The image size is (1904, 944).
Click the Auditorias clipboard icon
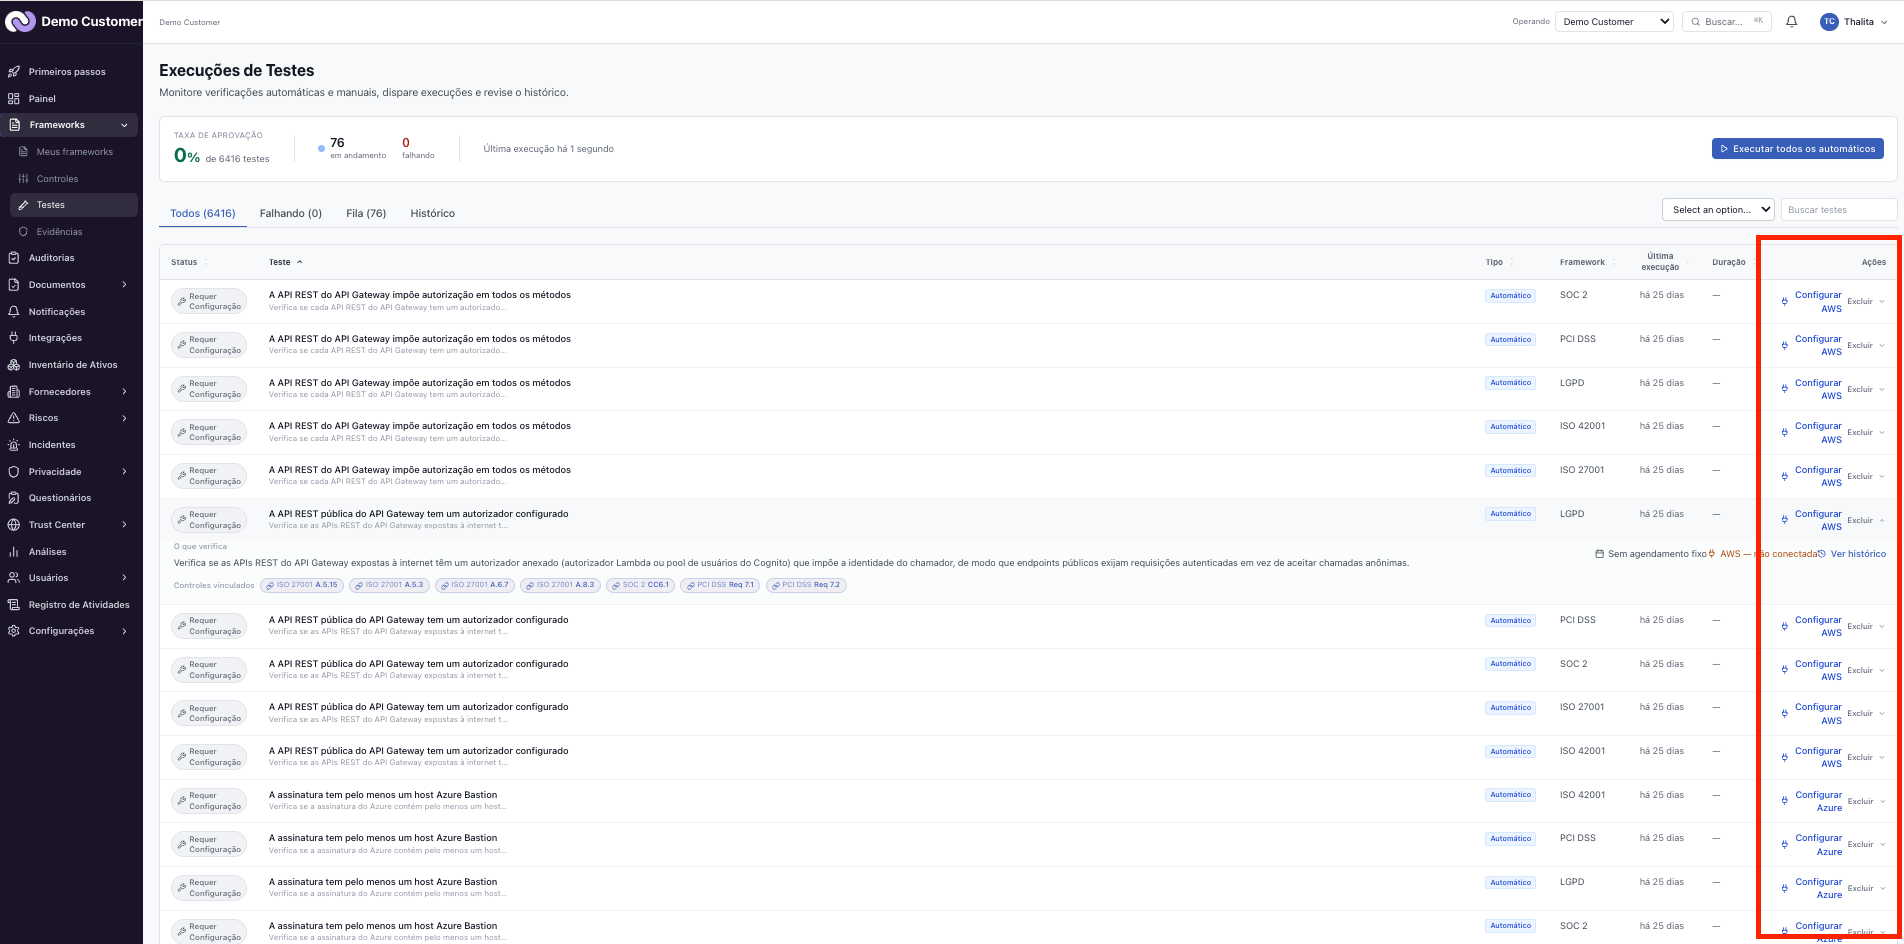(14, 258)
